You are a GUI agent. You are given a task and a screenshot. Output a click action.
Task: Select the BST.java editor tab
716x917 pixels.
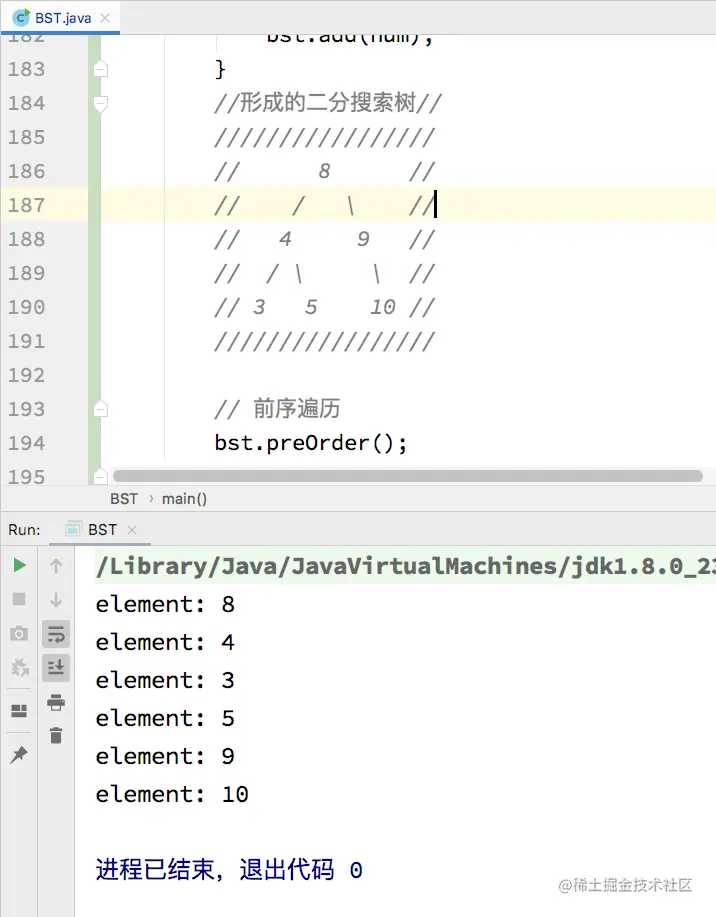coord(60,18)
